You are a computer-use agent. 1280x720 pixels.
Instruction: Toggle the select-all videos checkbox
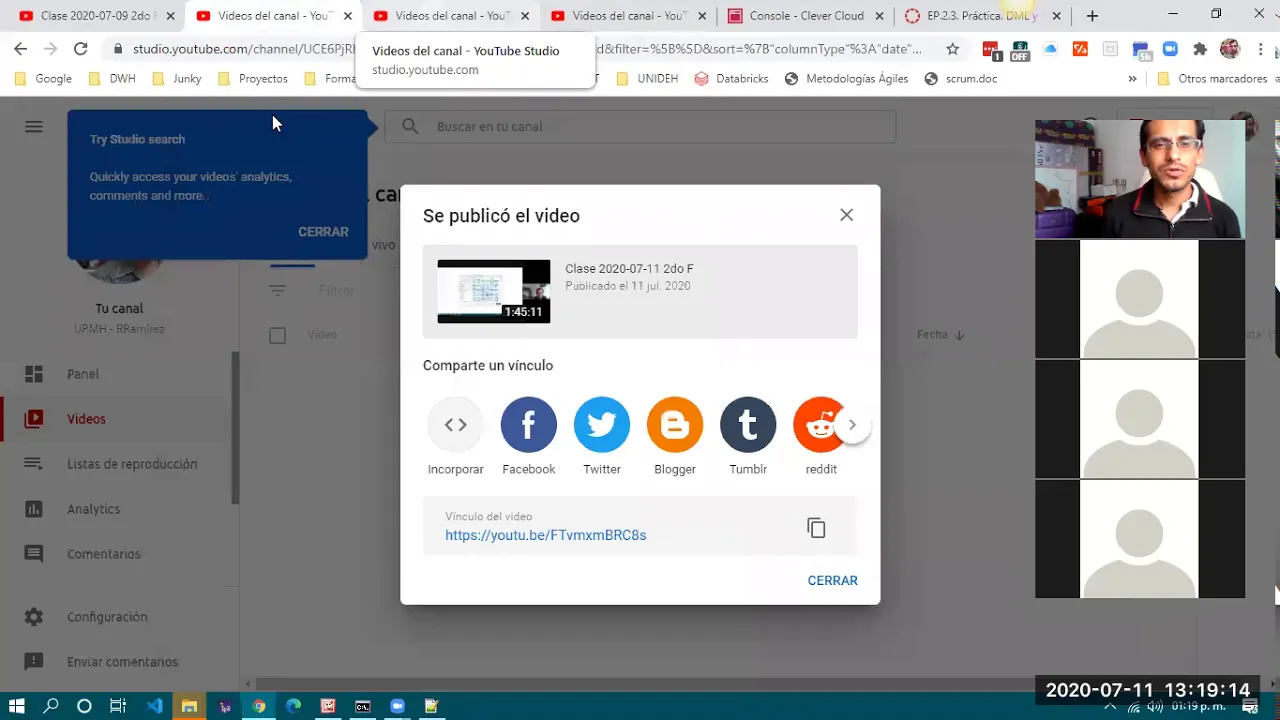[x=277, y=335]
